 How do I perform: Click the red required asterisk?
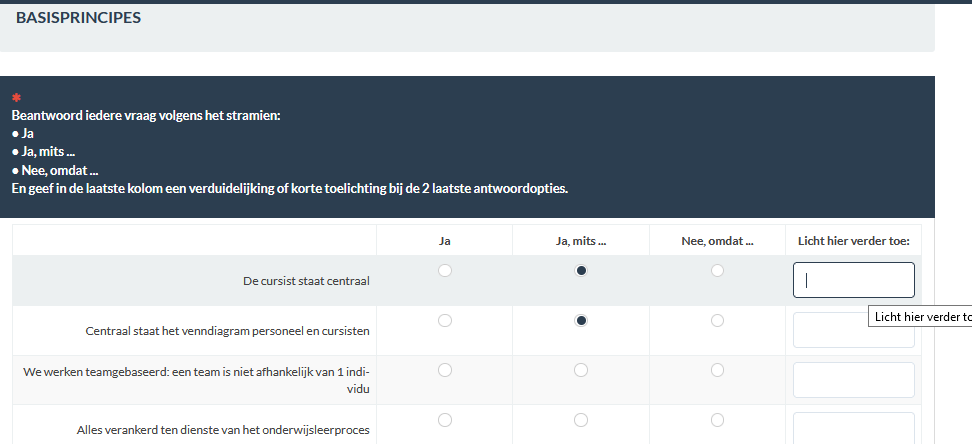click(17, 98)
